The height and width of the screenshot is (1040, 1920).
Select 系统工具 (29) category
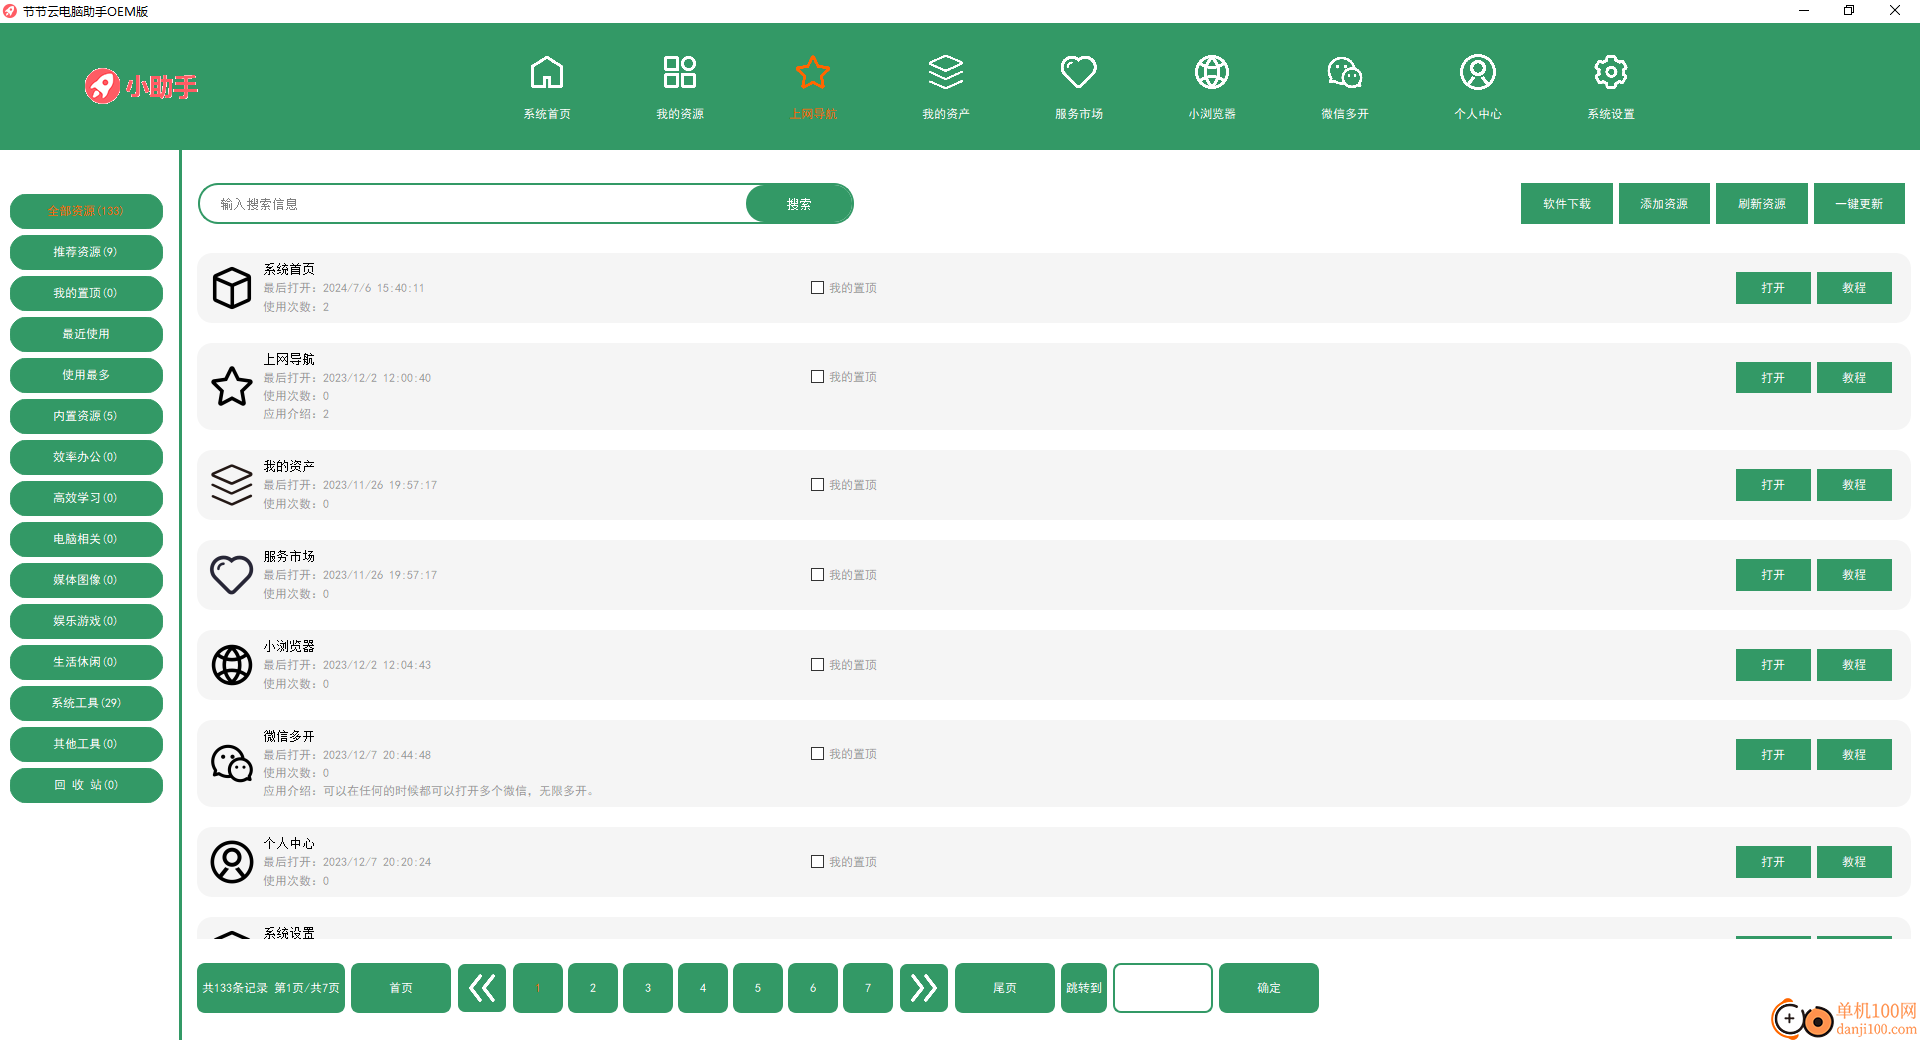[x=86, y=703]
